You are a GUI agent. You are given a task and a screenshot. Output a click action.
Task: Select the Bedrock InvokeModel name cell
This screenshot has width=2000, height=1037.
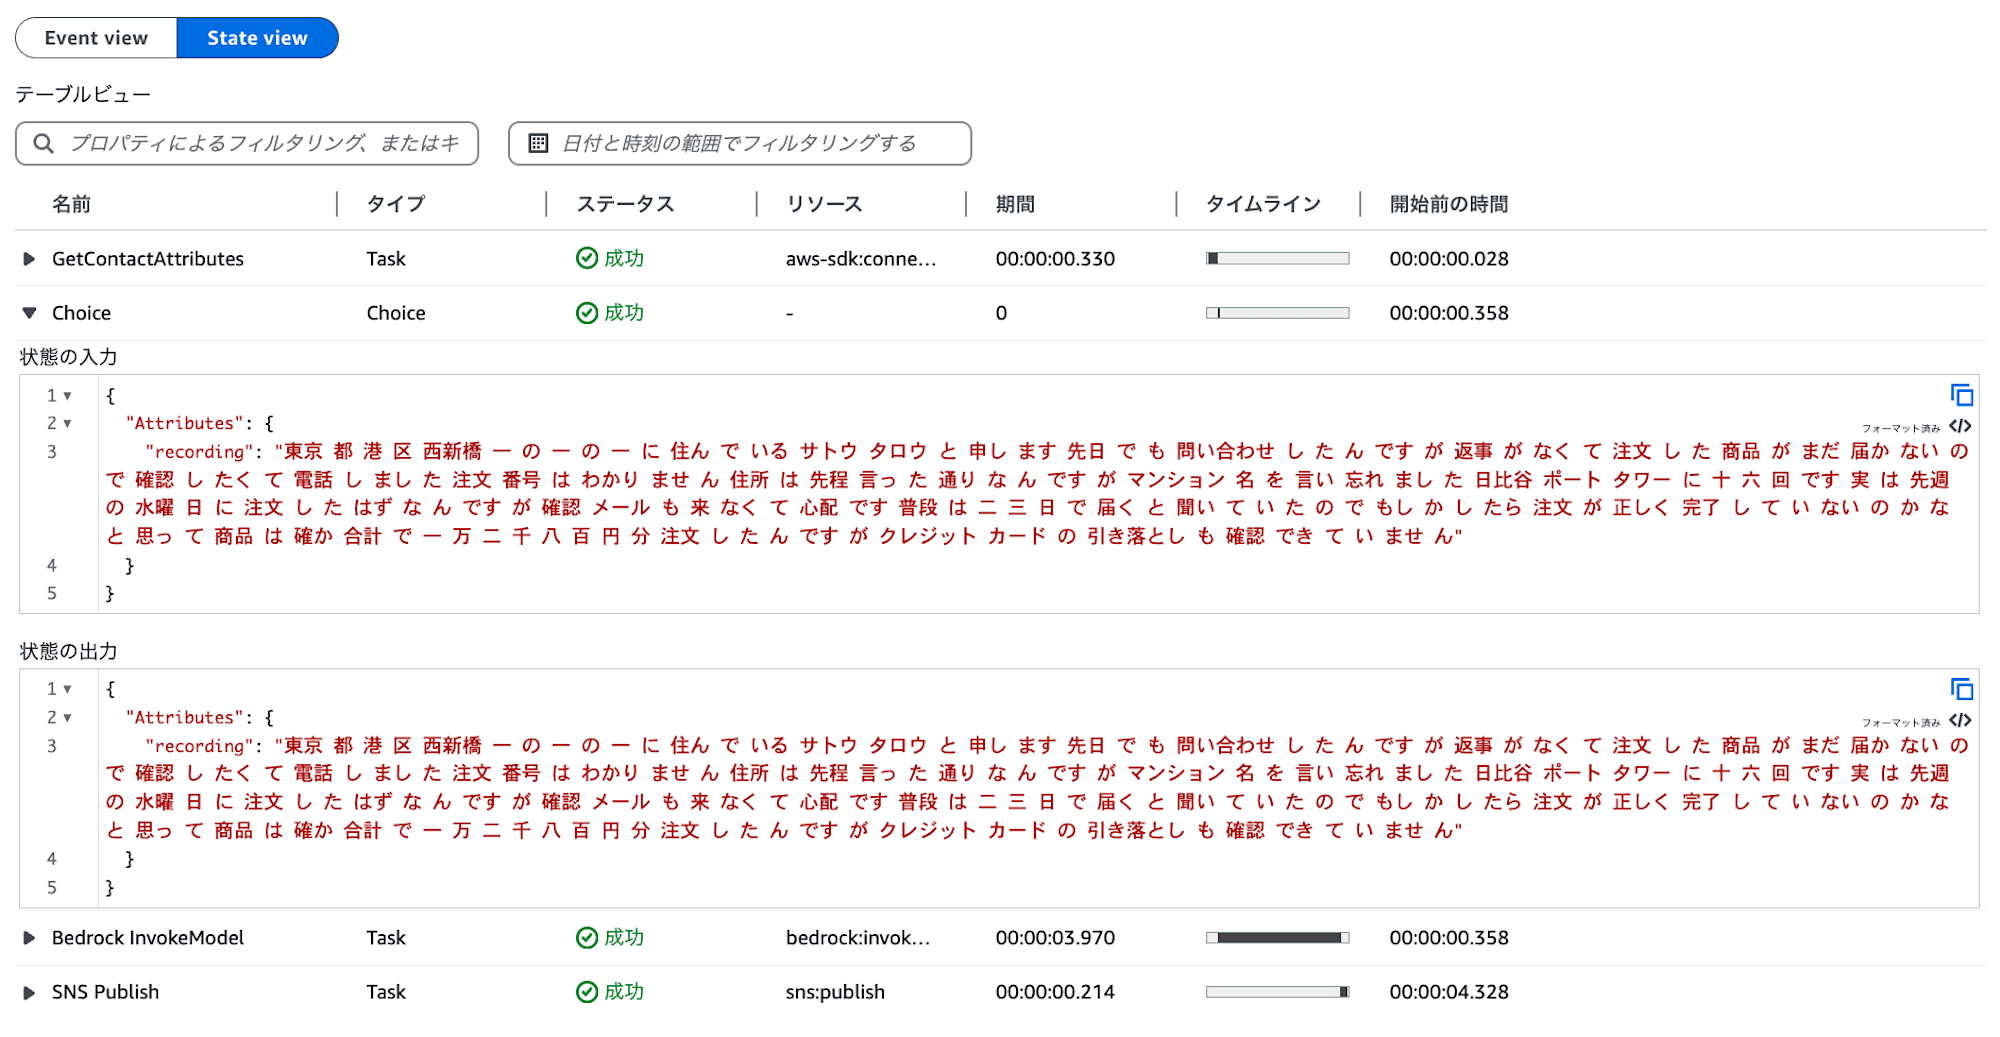point(148,938)
